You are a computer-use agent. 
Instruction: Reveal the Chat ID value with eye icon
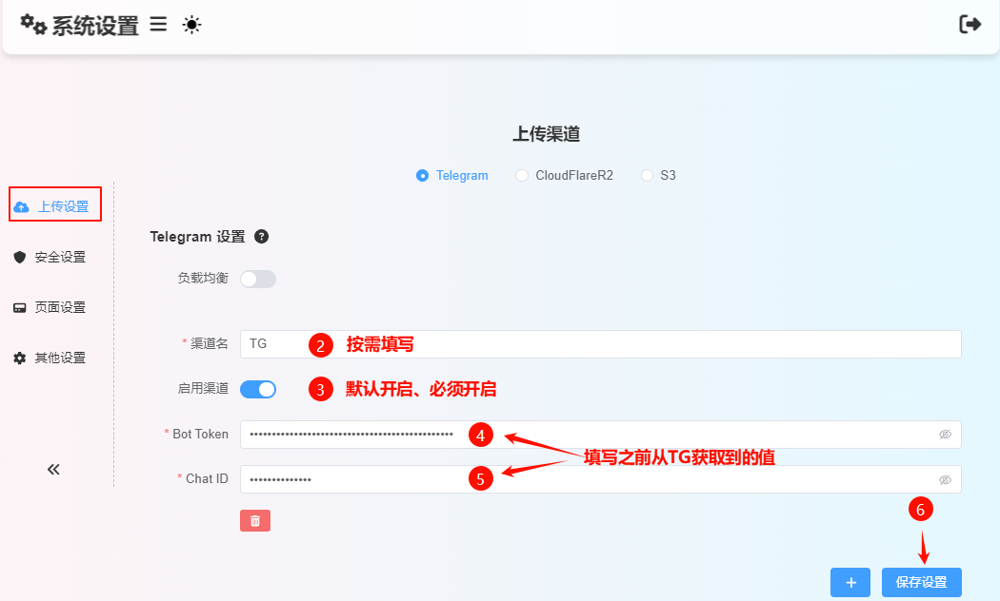[945, 480]
